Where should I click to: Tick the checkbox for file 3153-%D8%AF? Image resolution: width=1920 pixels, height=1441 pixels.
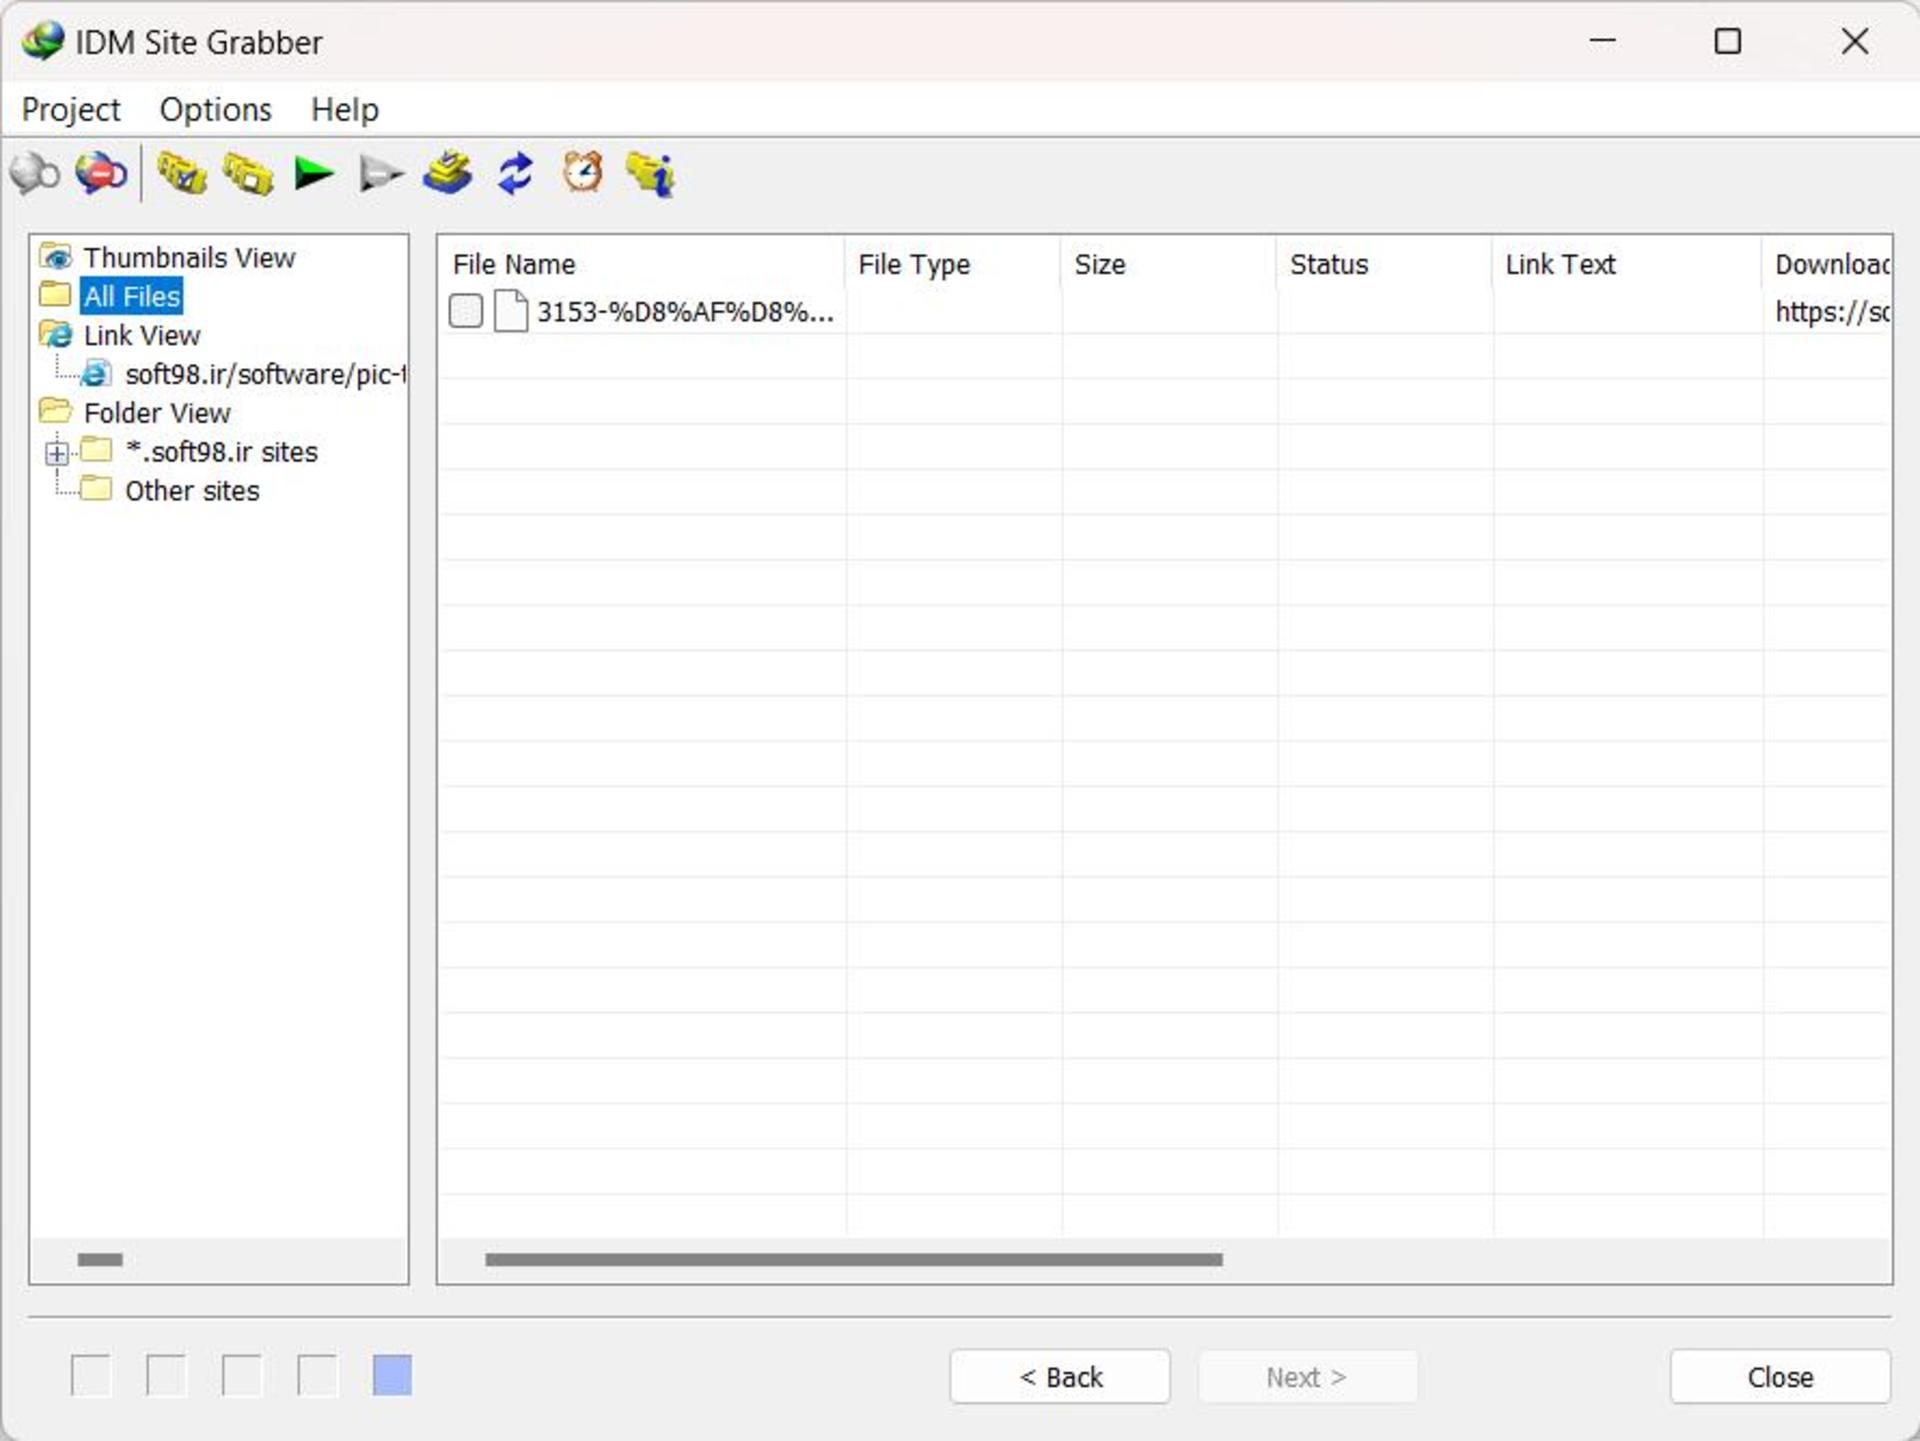tap(466, 311)
